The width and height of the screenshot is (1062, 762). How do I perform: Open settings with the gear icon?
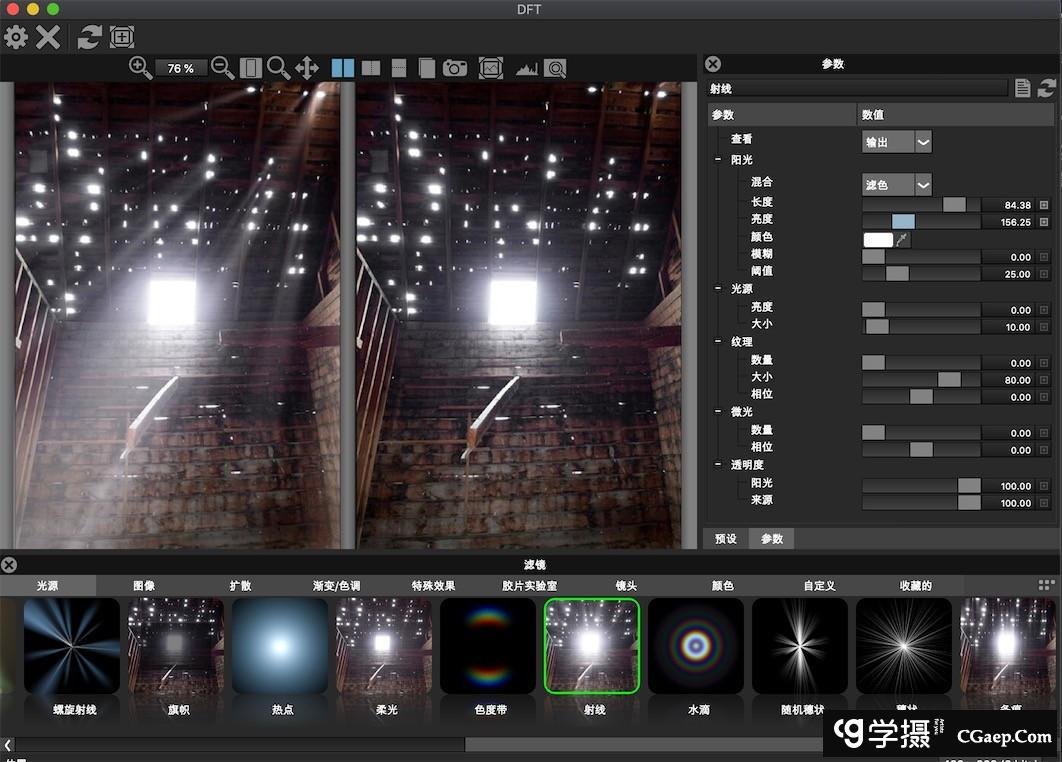(x=16, y=38)
